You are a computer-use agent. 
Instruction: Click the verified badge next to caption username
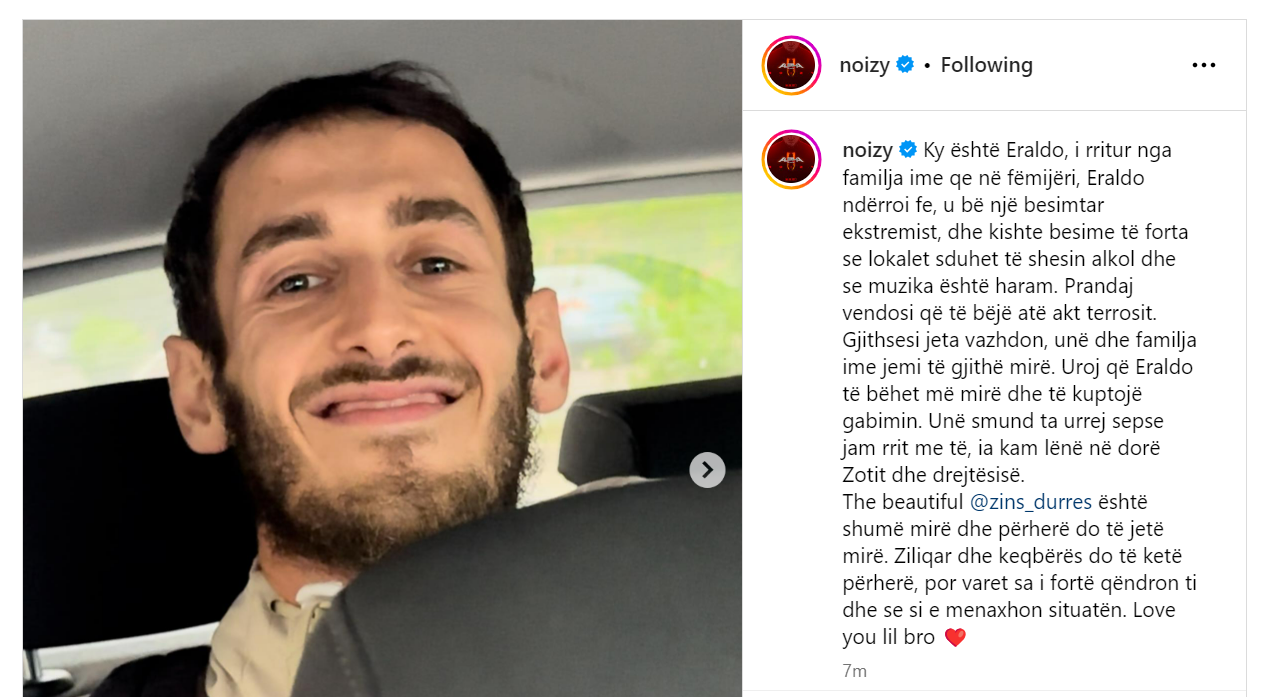coord(909,150)
